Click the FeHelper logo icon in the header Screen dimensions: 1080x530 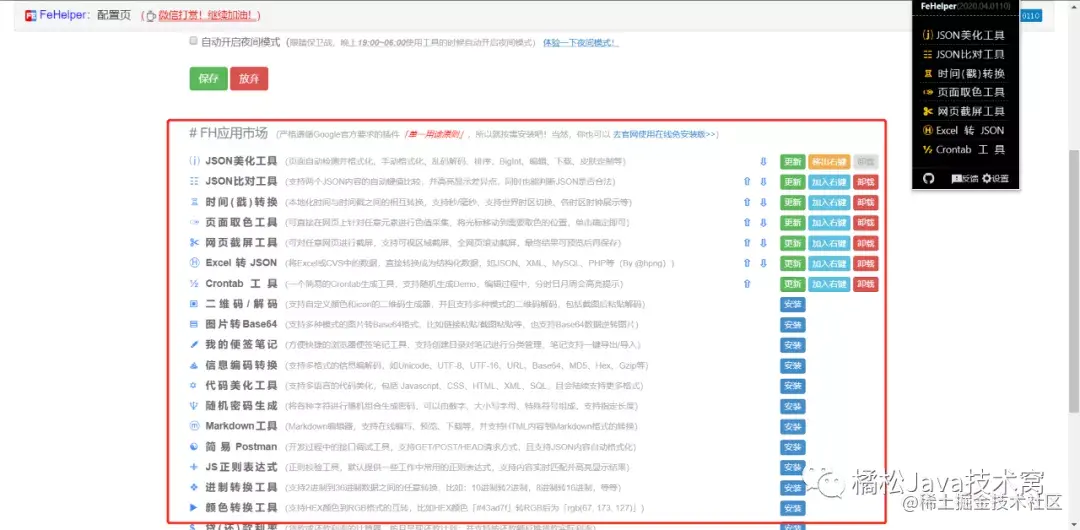pos(30,15)
